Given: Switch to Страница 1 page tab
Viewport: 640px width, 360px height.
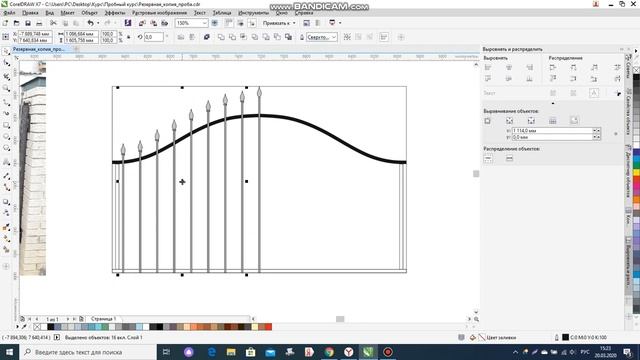Looking at the screenshot, I should click(103, 319).
